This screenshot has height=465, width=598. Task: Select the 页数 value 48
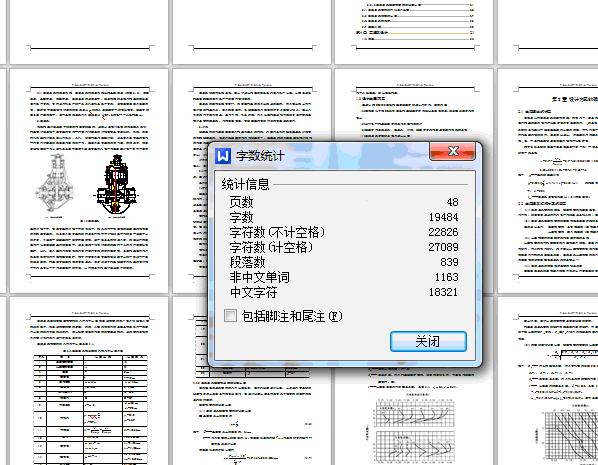coord(452,202)
